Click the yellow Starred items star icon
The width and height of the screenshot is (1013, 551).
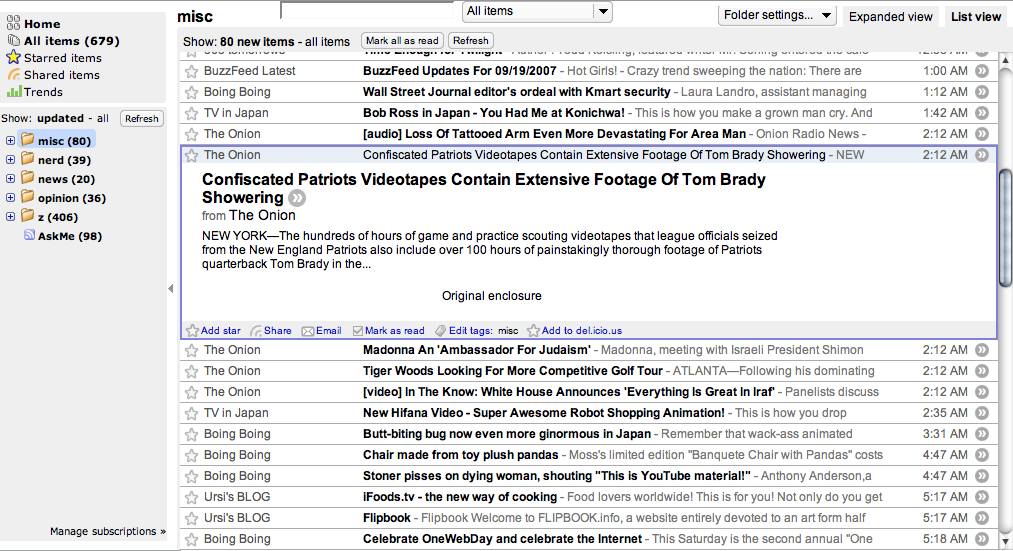pyautogui.click(x=13, y=57)
